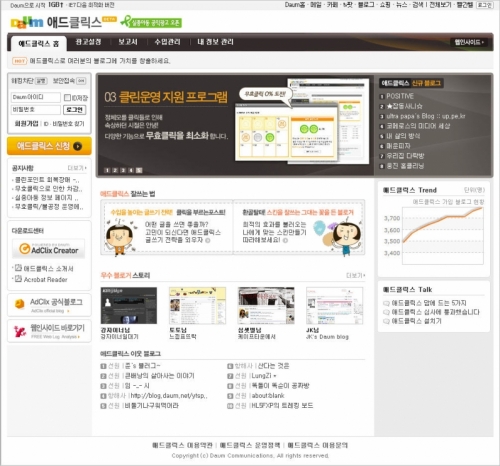The height and width of the screenshot is (466, 500).
Task: Open the 애드클릭스 설치기 Talk post
Action: point(417,321)
